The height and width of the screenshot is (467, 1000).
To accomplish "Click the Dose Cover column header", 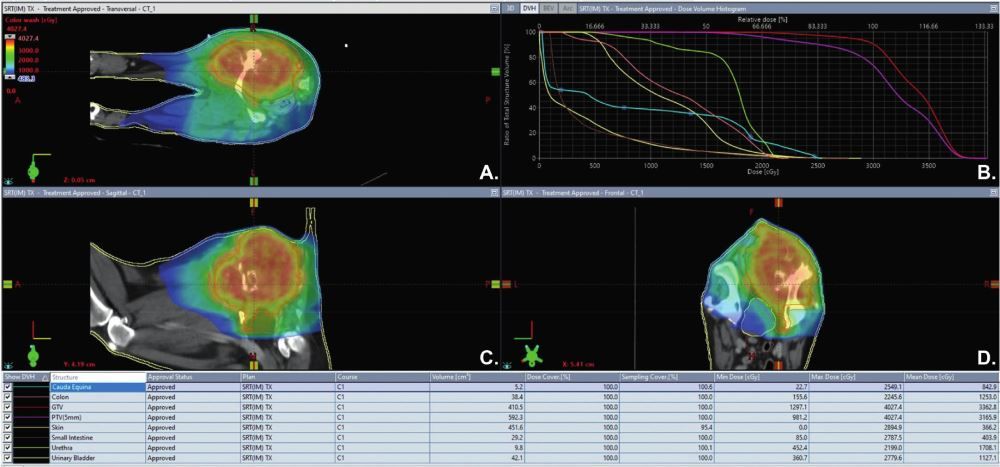I will pyautogui.click(x=572, y=377).
